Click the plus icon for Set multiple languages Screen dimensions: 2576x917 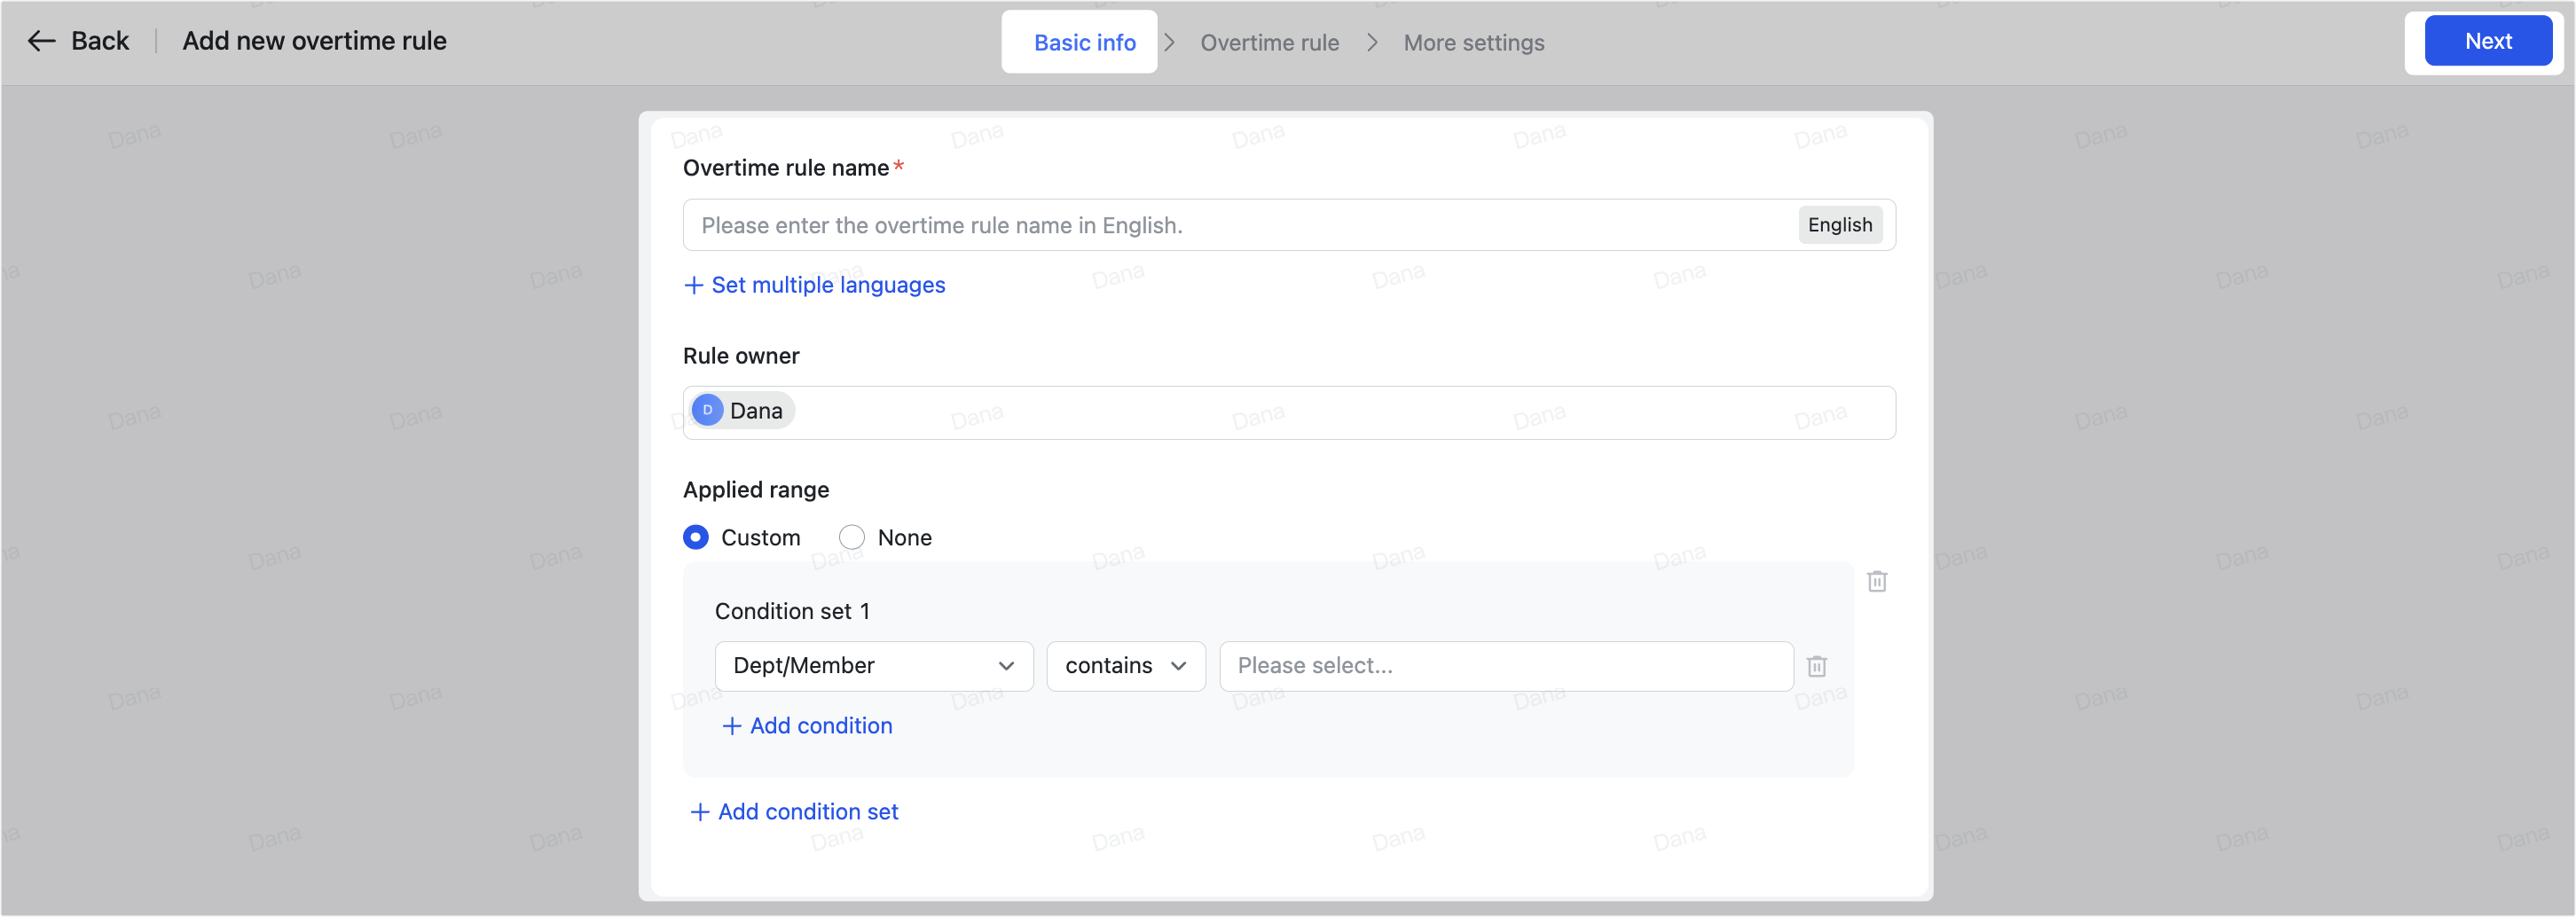tap(693, 285)
